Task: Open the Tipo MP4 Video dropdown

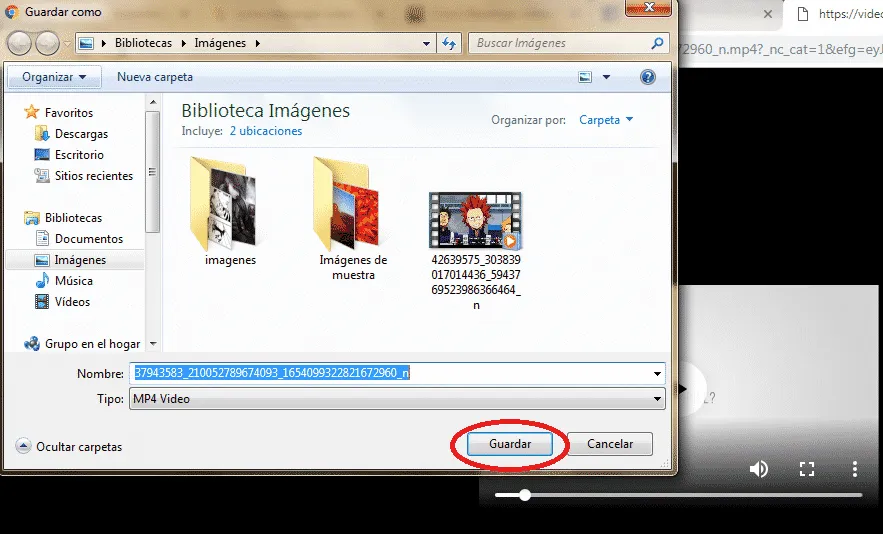Action: [x=397, y=399]
